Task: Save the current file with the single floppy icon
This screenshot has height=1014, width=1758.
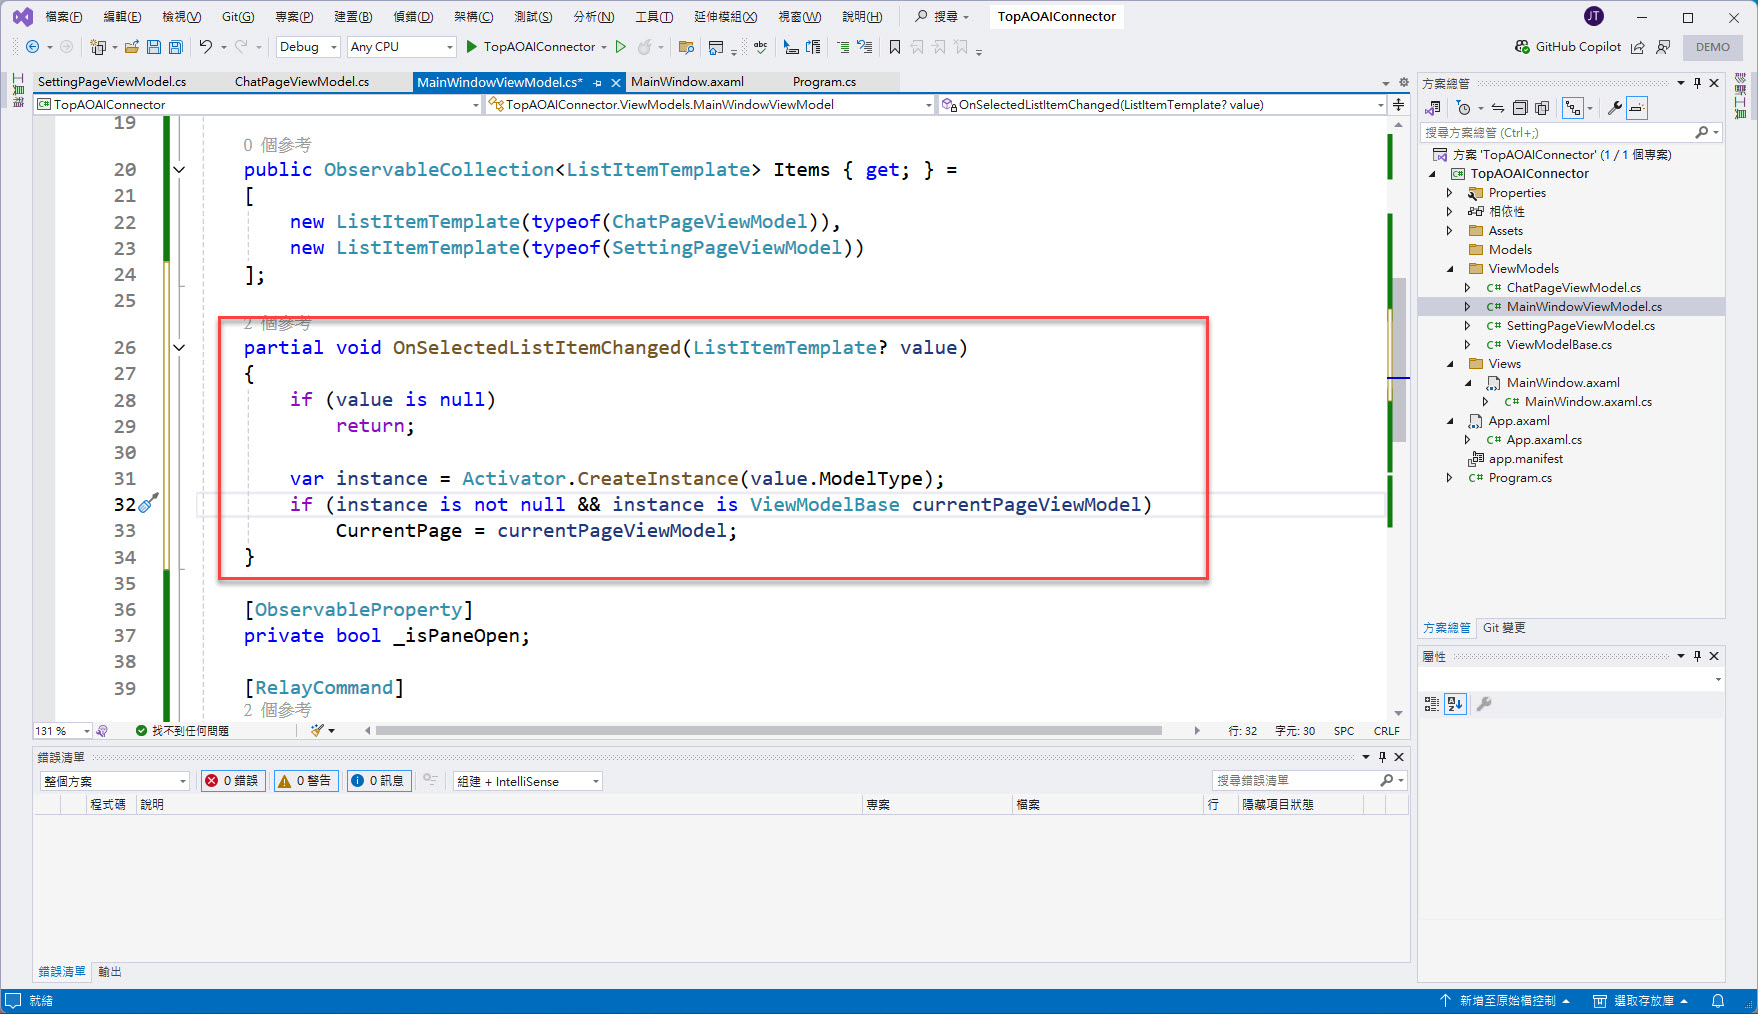Action: tap(154, 47)
